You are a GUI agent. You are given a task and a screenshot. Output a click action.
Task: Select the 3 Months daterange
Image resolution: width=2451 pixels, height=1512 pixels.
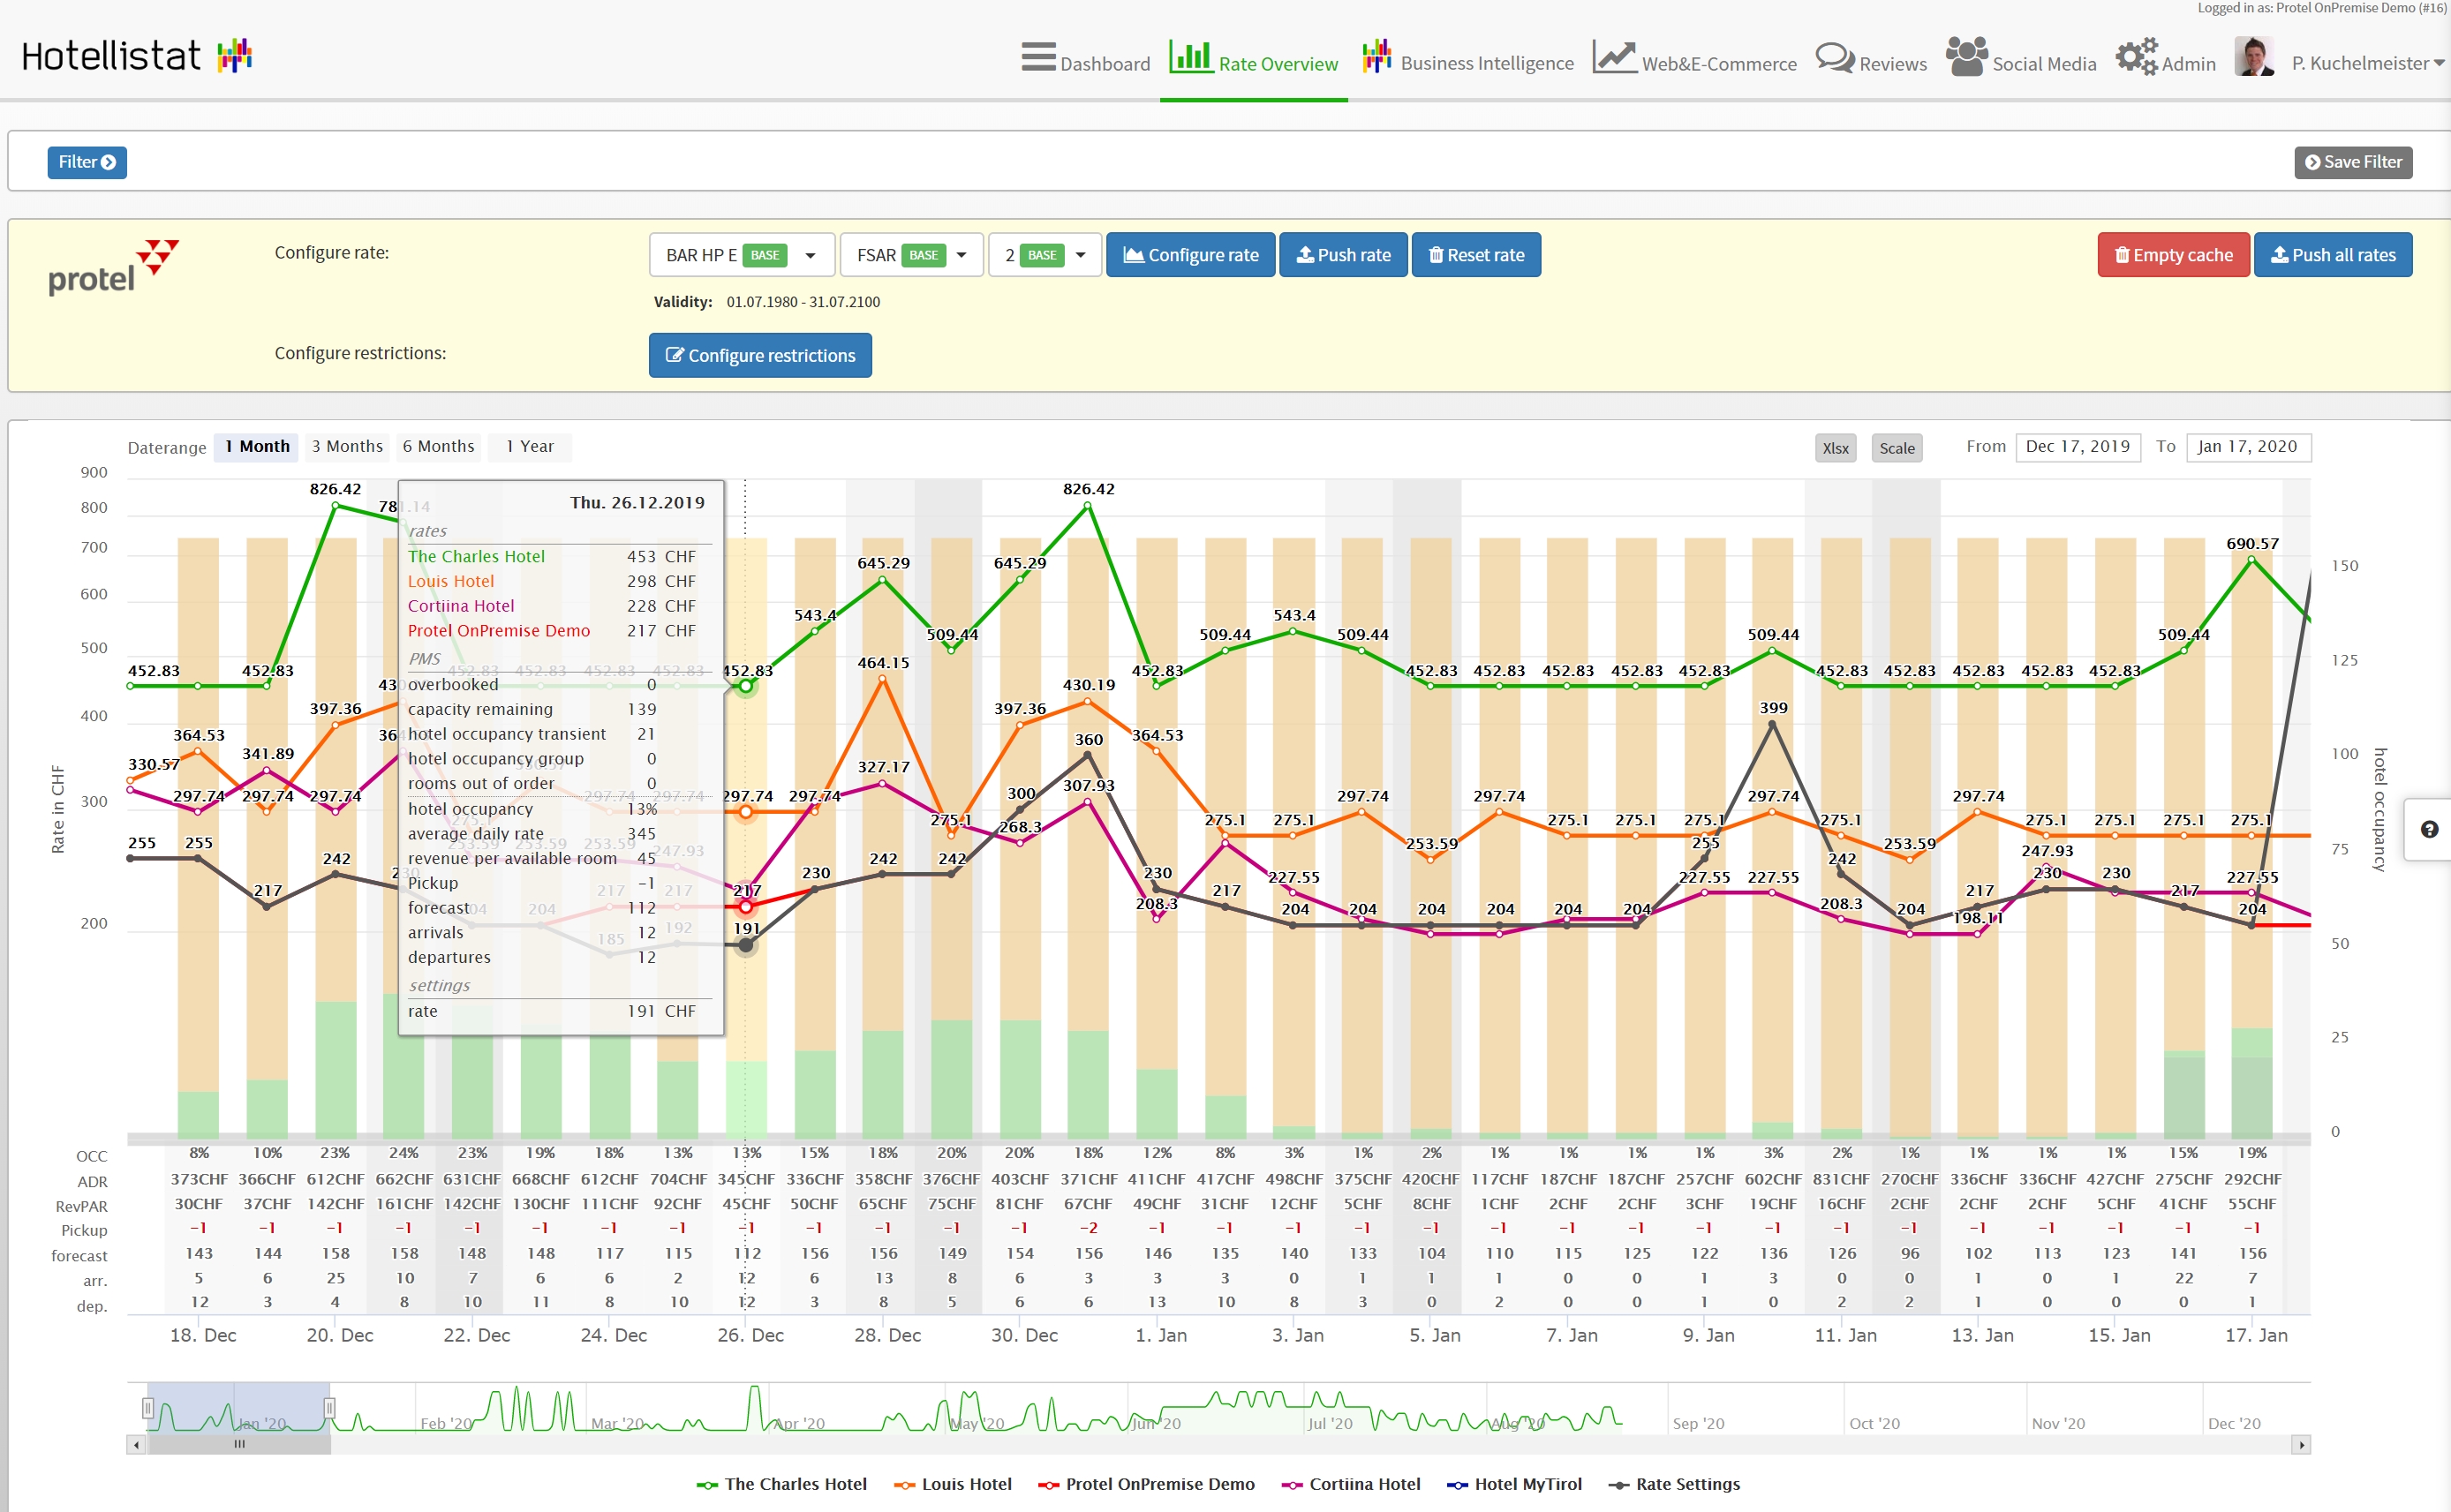(346, 446)
